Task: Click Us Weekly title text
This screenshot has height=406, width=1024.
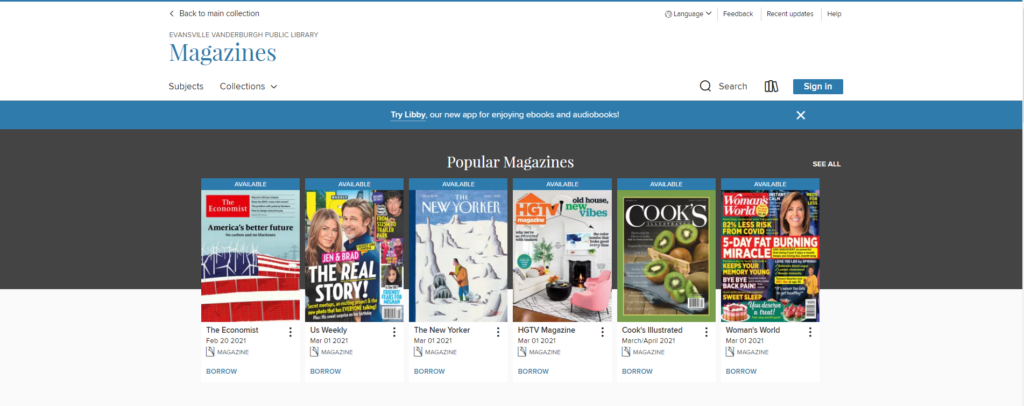Action: (328, 330)
